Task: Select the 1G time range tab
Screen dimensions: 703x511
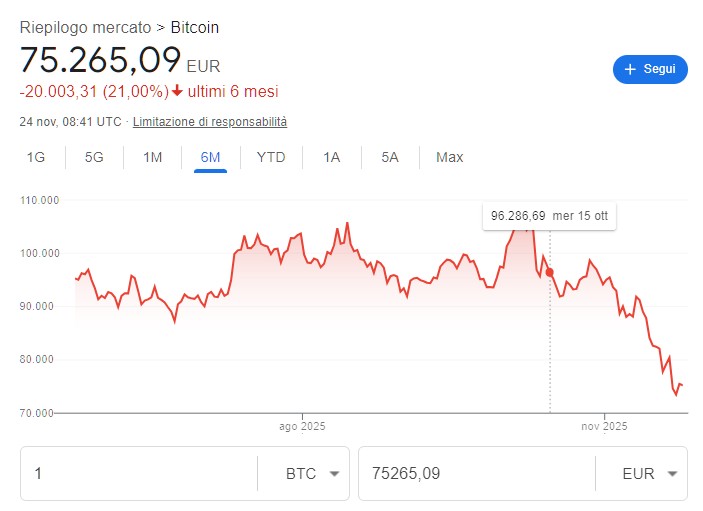Action: coord(36,157)
